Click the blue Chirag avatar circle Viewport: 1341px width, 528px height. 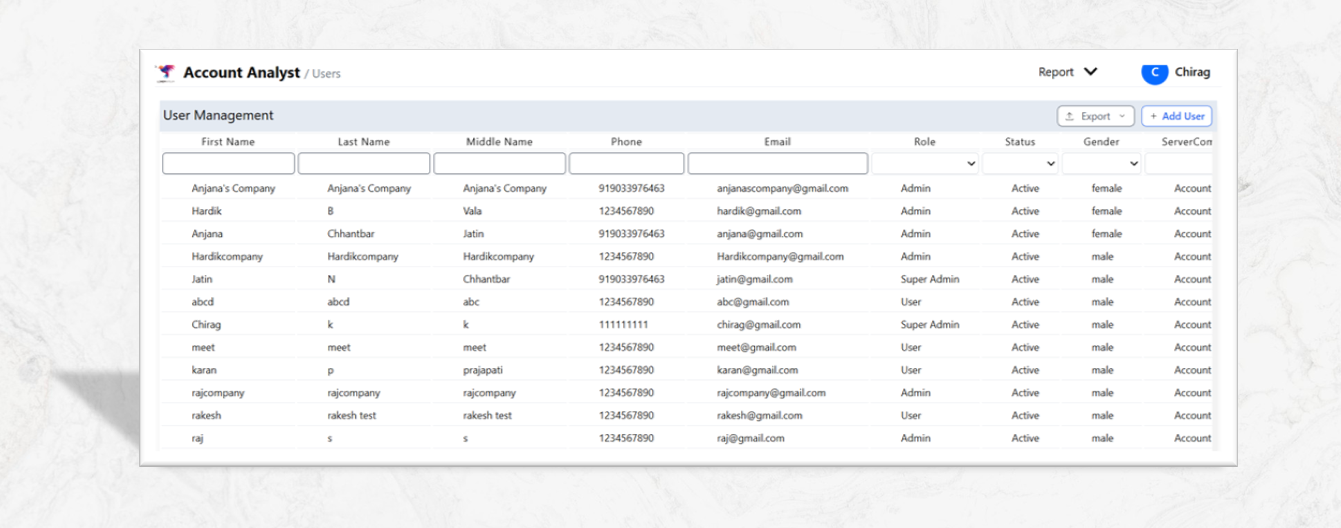point(1155,72)
